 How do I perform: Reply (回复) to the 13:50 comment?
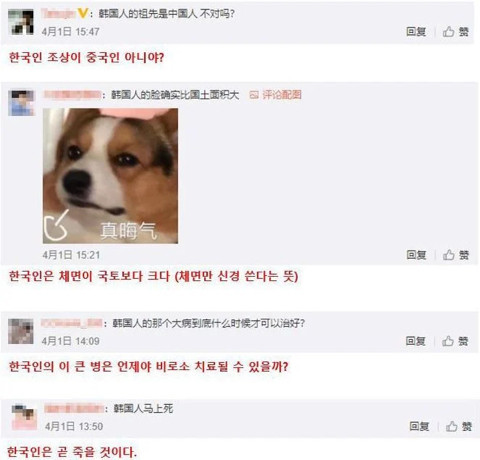point(419,426)
